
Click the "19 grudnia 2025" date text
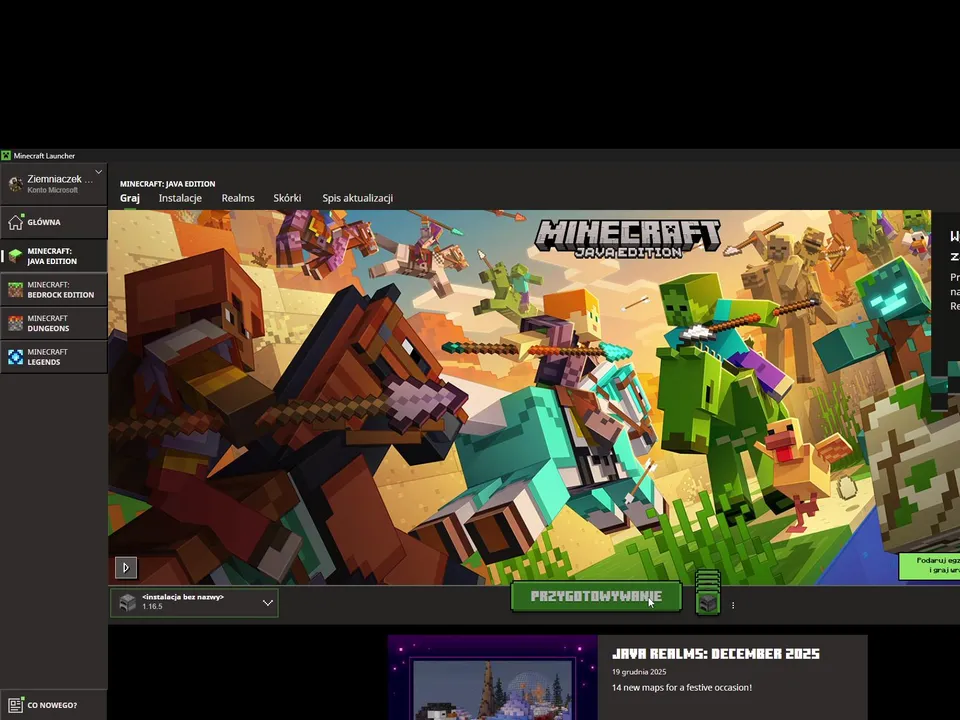coord(639,672)
